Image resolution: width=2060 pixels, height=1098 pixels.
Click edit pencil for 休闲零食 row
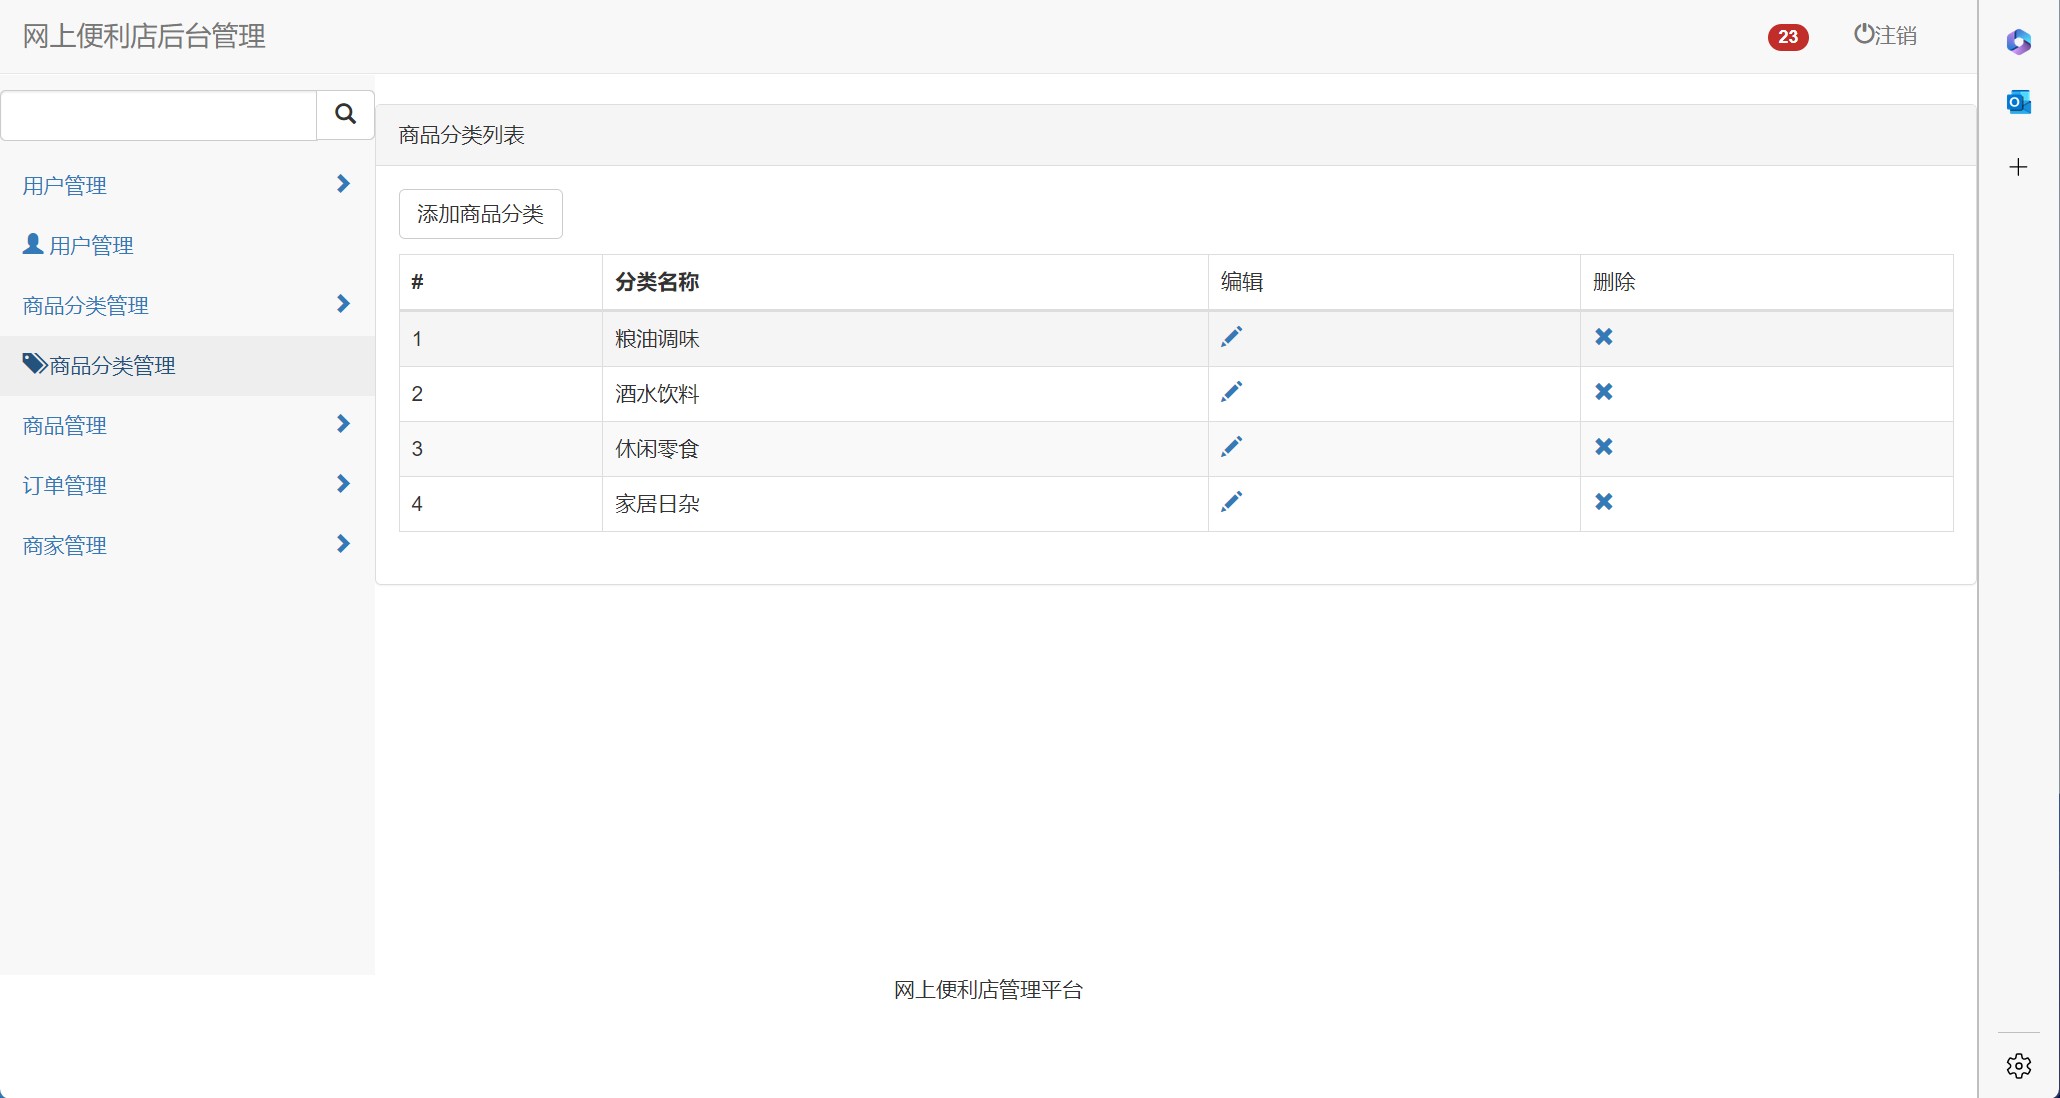tap(1231, 447)
